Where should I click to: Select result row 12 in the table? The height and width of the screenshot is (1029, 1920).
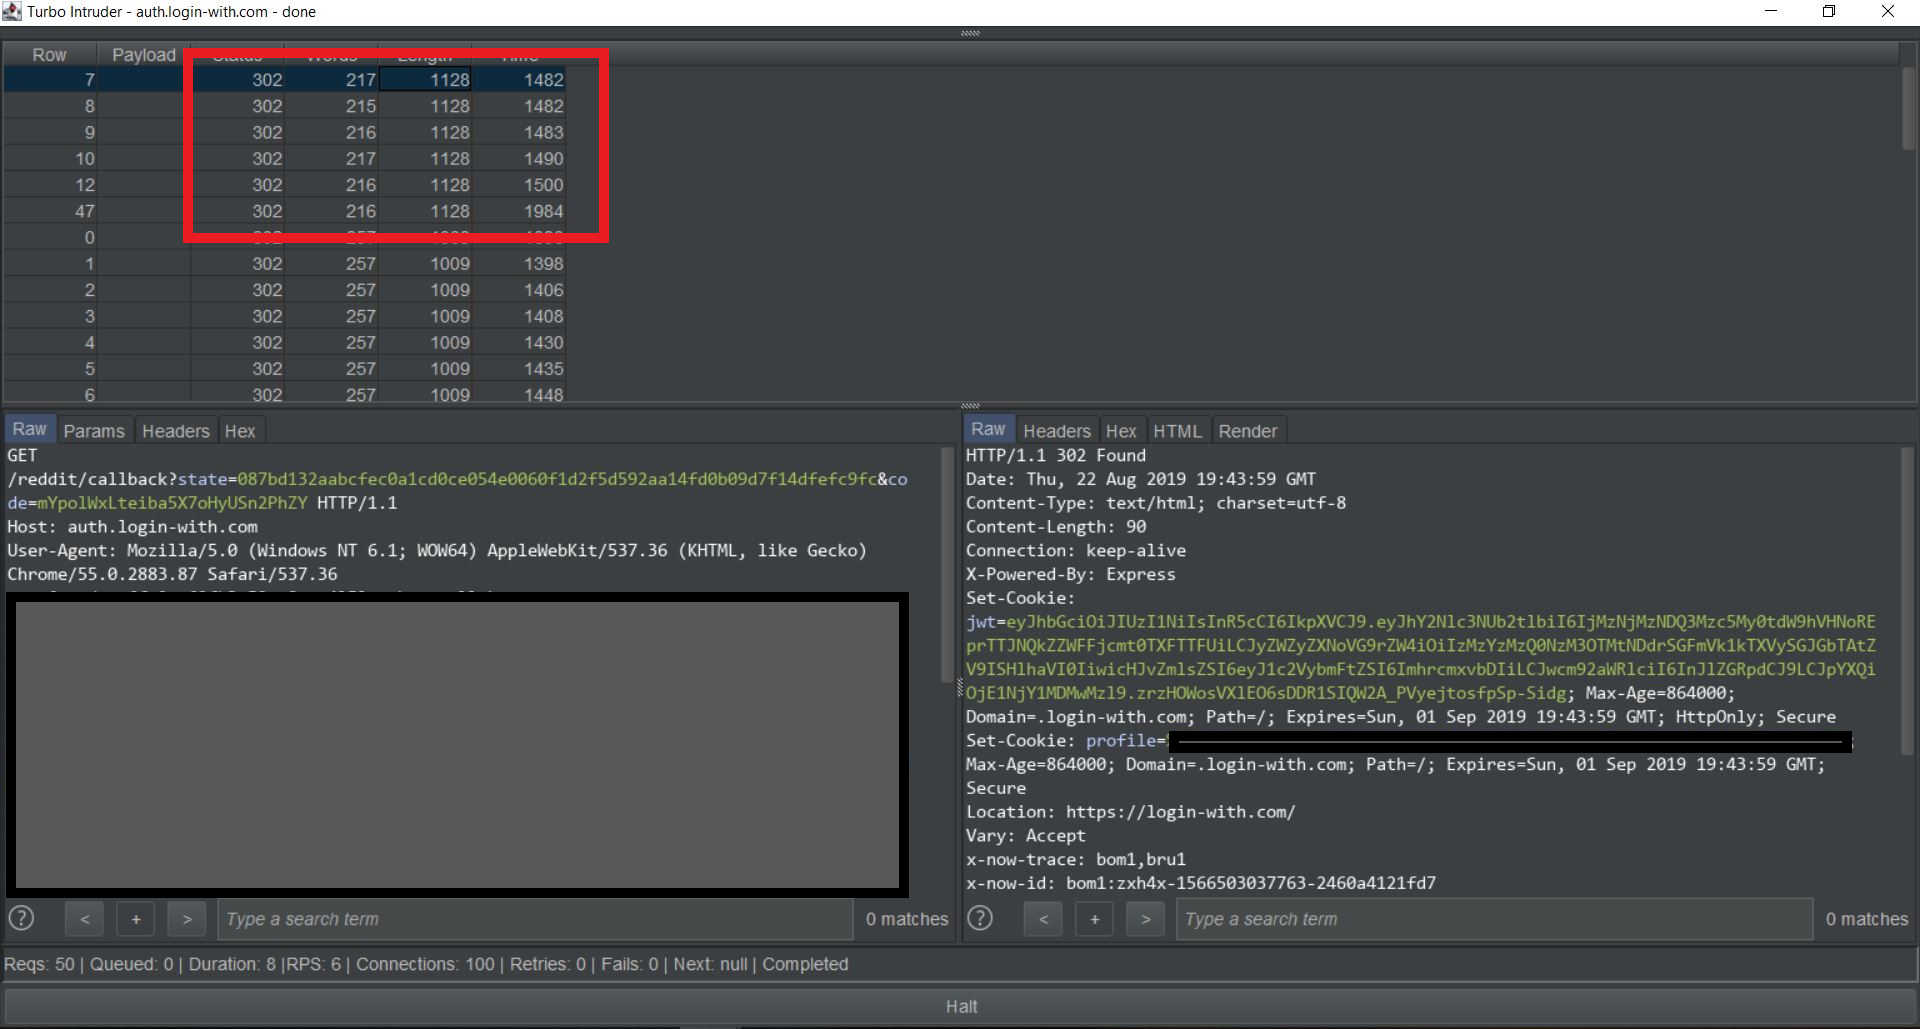click(x=284, y=185)
